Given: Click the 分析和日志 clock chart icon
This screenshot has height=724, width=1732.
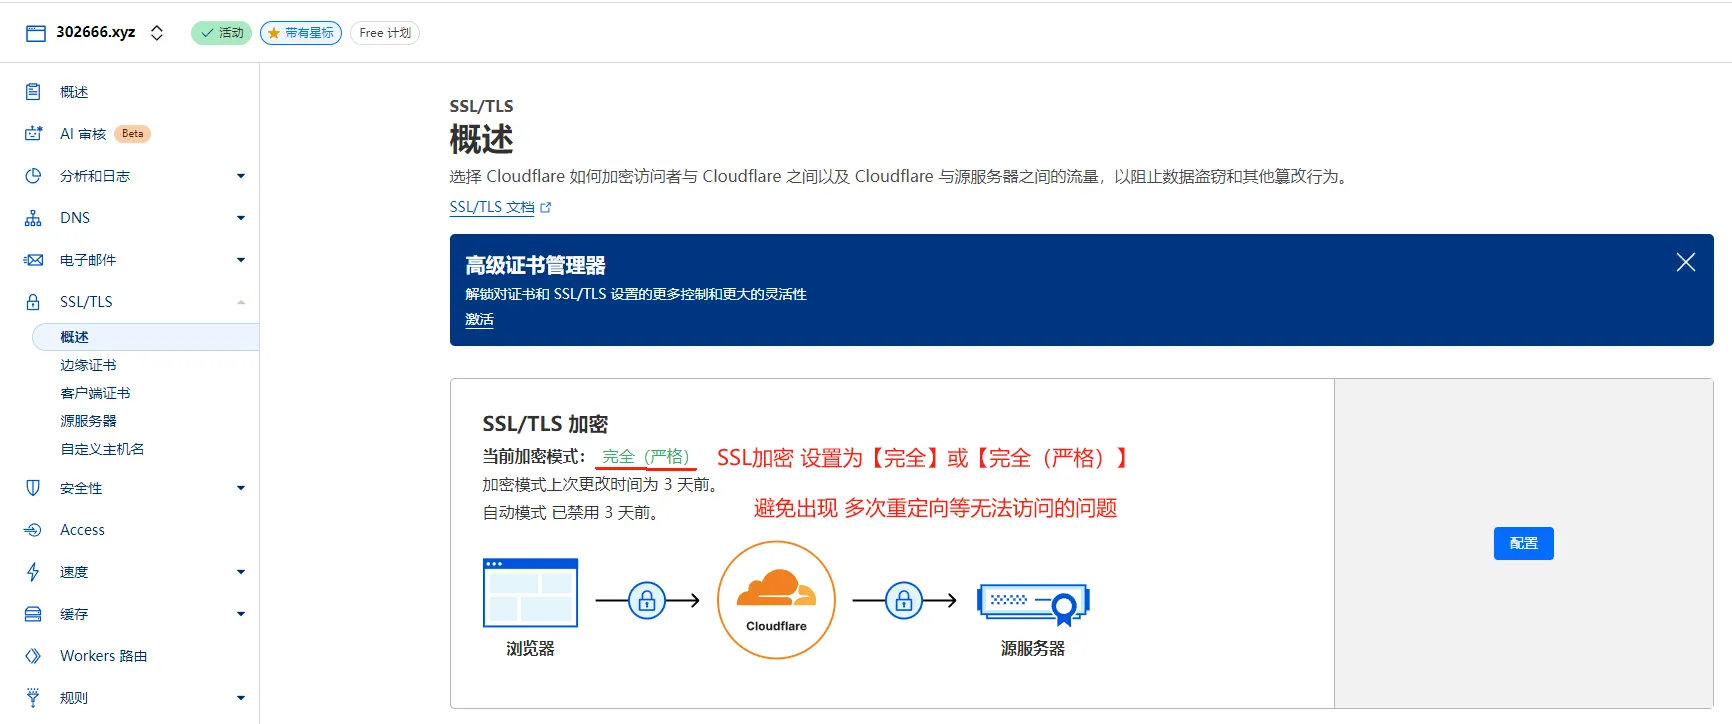Looking at the screenshot, I should click(x=33, y=176).
